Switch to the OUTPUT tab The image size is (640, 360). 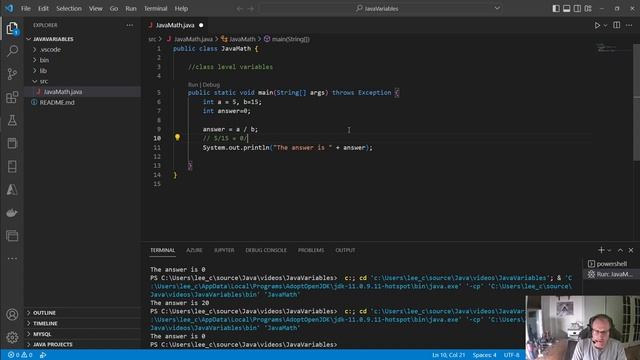(345, 250)
